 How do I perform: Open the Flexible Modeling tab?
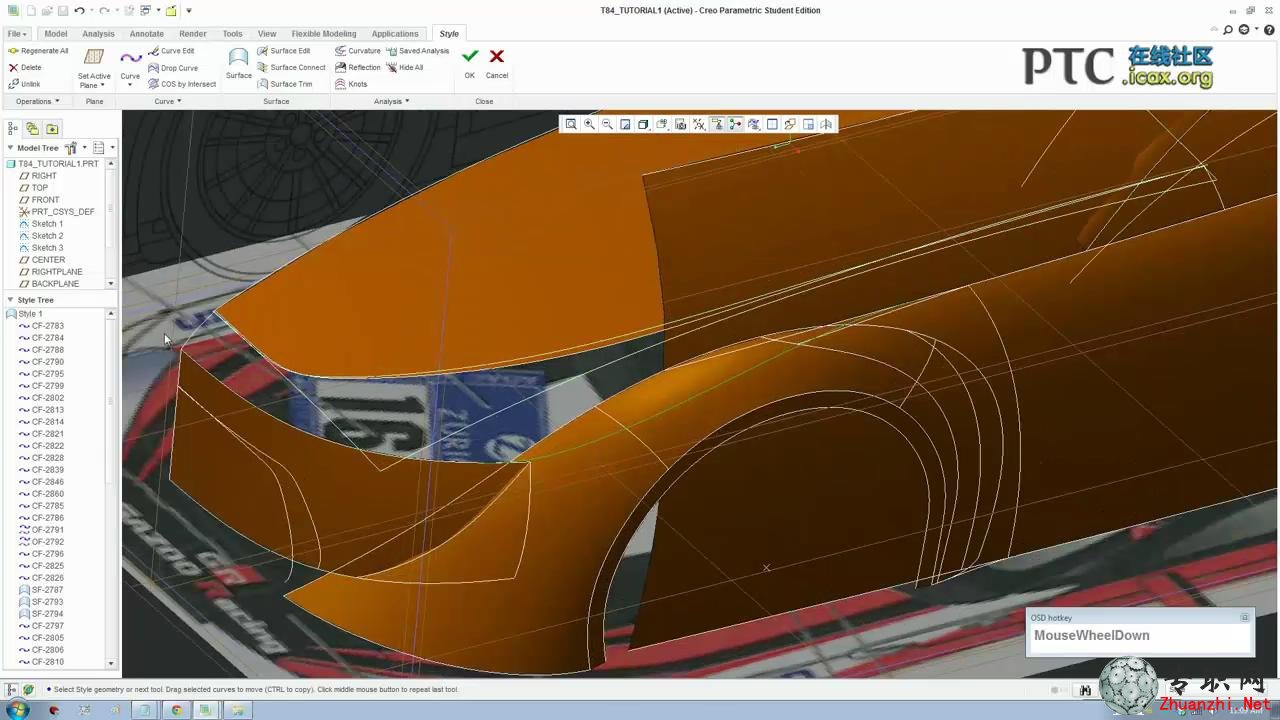pos(323,33)
